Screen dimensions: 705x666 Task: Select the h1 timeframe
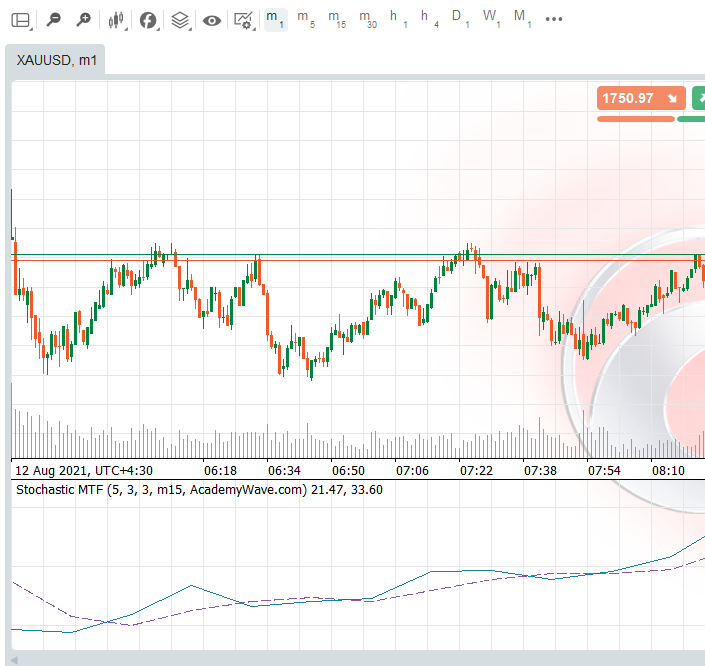point(398,20)
